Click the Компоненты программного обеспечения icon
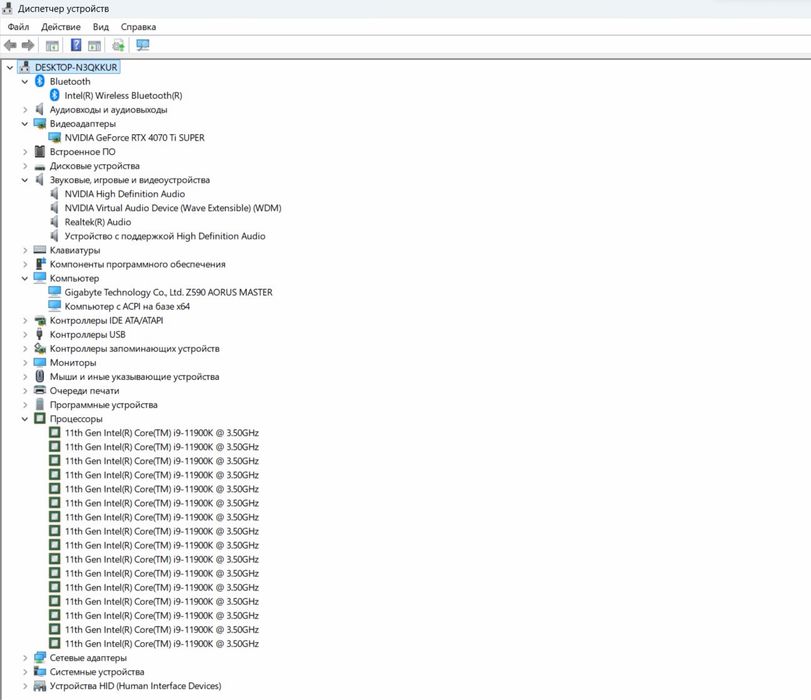The image size is (811, 700). click(x=40, y=264)
